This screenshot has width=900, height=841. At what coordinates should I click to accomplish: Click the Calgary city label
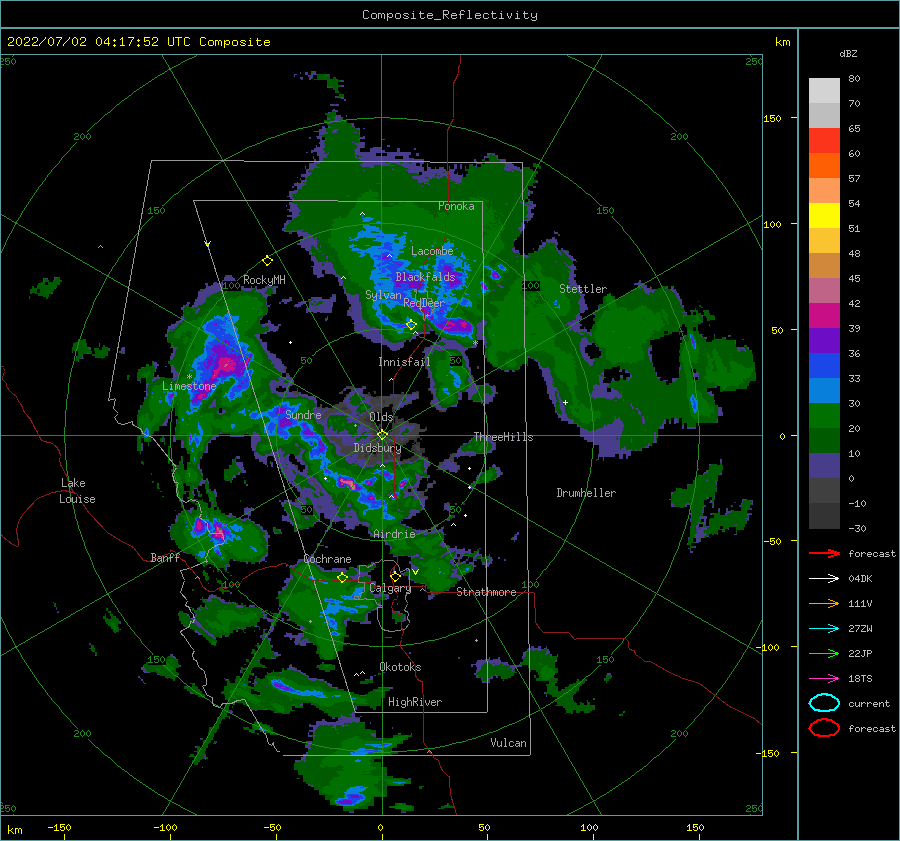pos(390,588)
